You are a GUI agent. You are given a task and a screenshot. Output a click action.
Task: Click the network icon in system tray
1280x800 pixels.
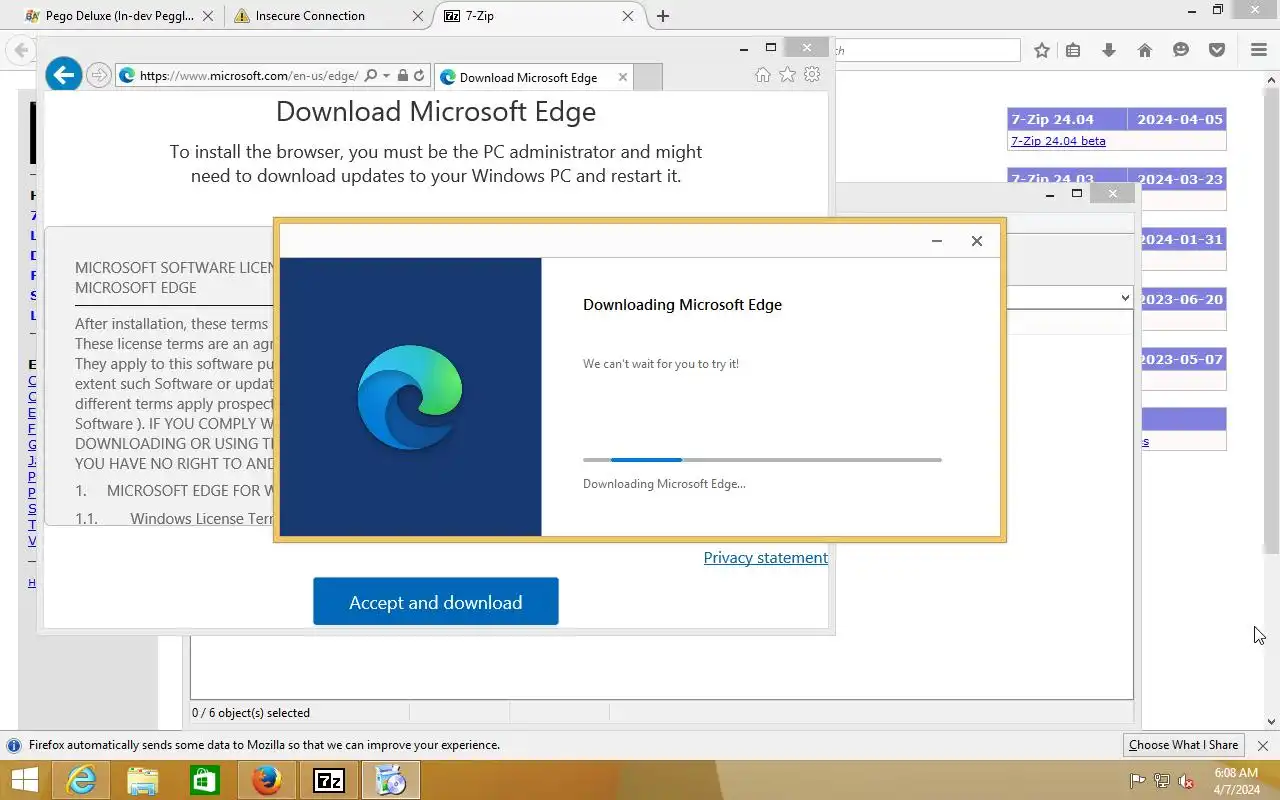[x=1162, y=781]
